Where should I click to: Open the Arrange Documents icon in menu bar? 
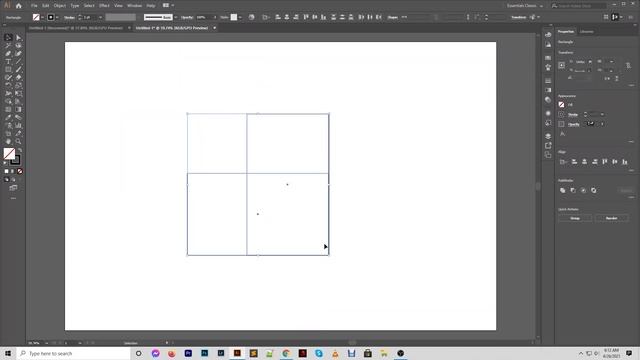coord(166,5)
